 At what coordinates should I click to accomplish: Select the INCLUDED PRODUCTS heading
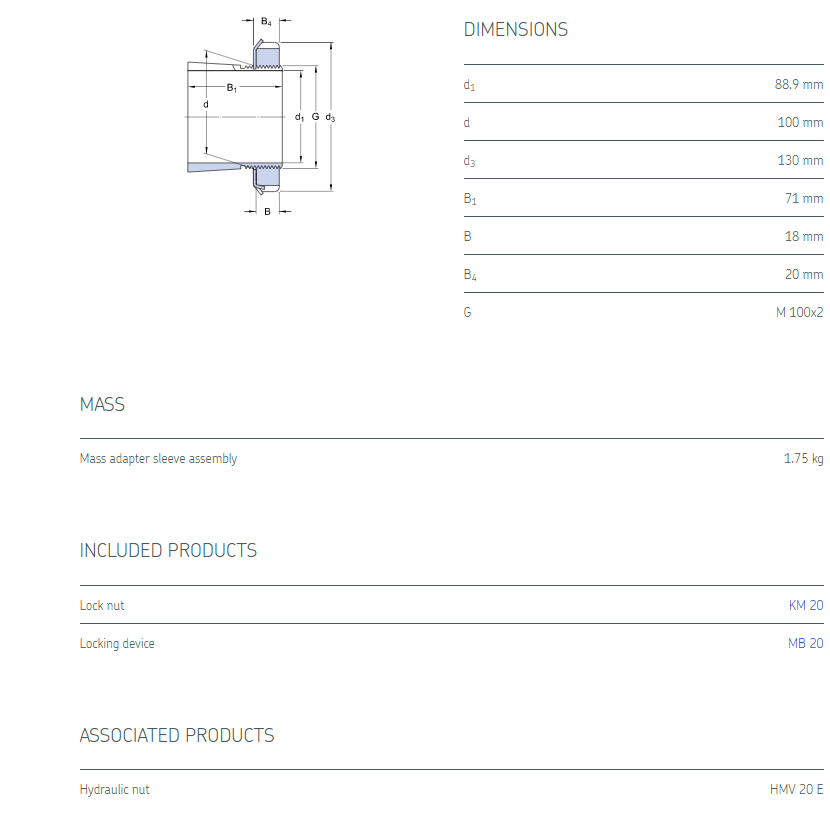coord(168,551)
